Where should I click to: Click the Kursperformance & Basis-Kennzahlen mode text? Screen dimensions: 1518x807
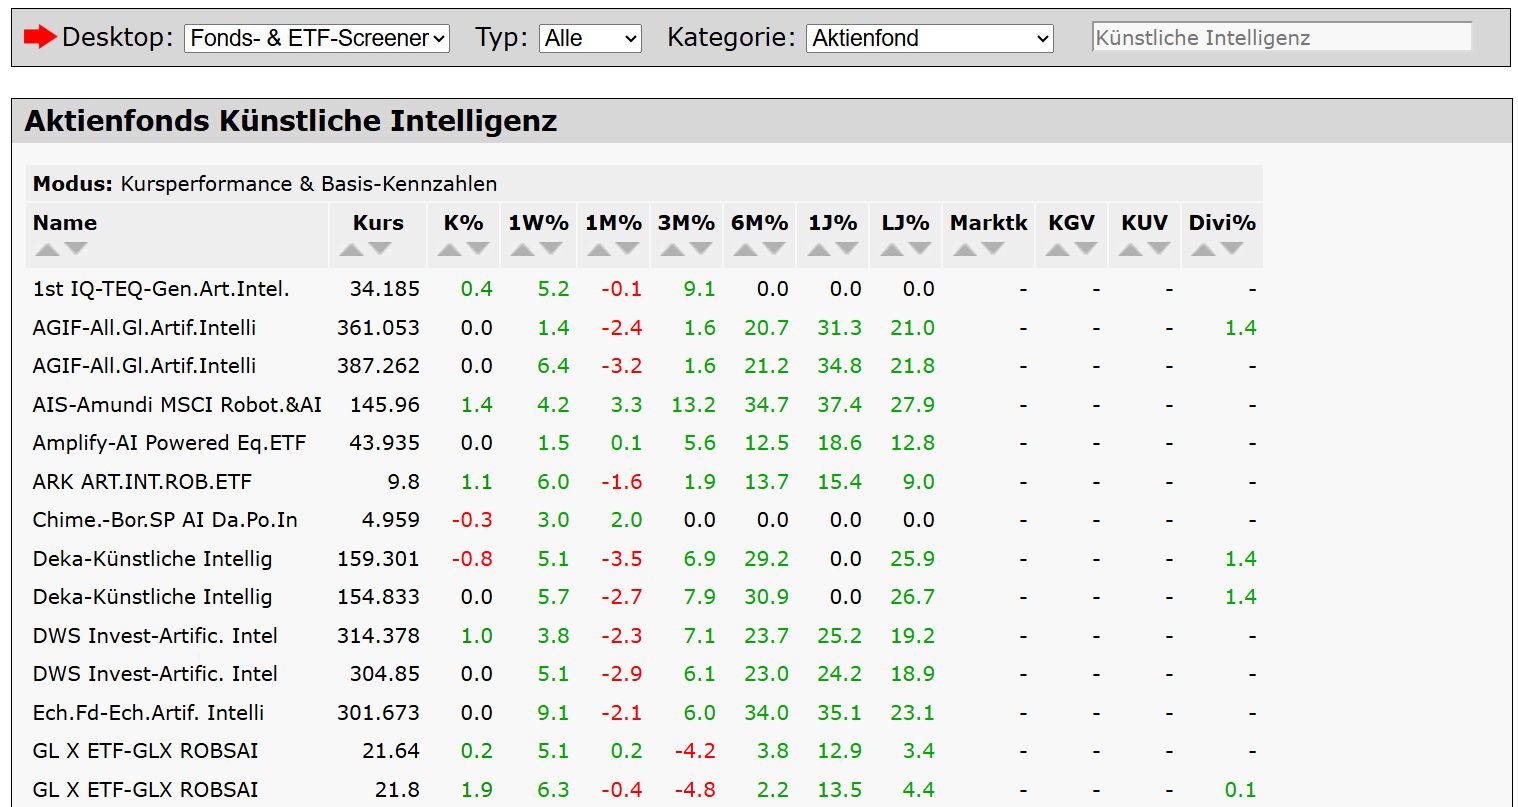click(x=309, y=184)
